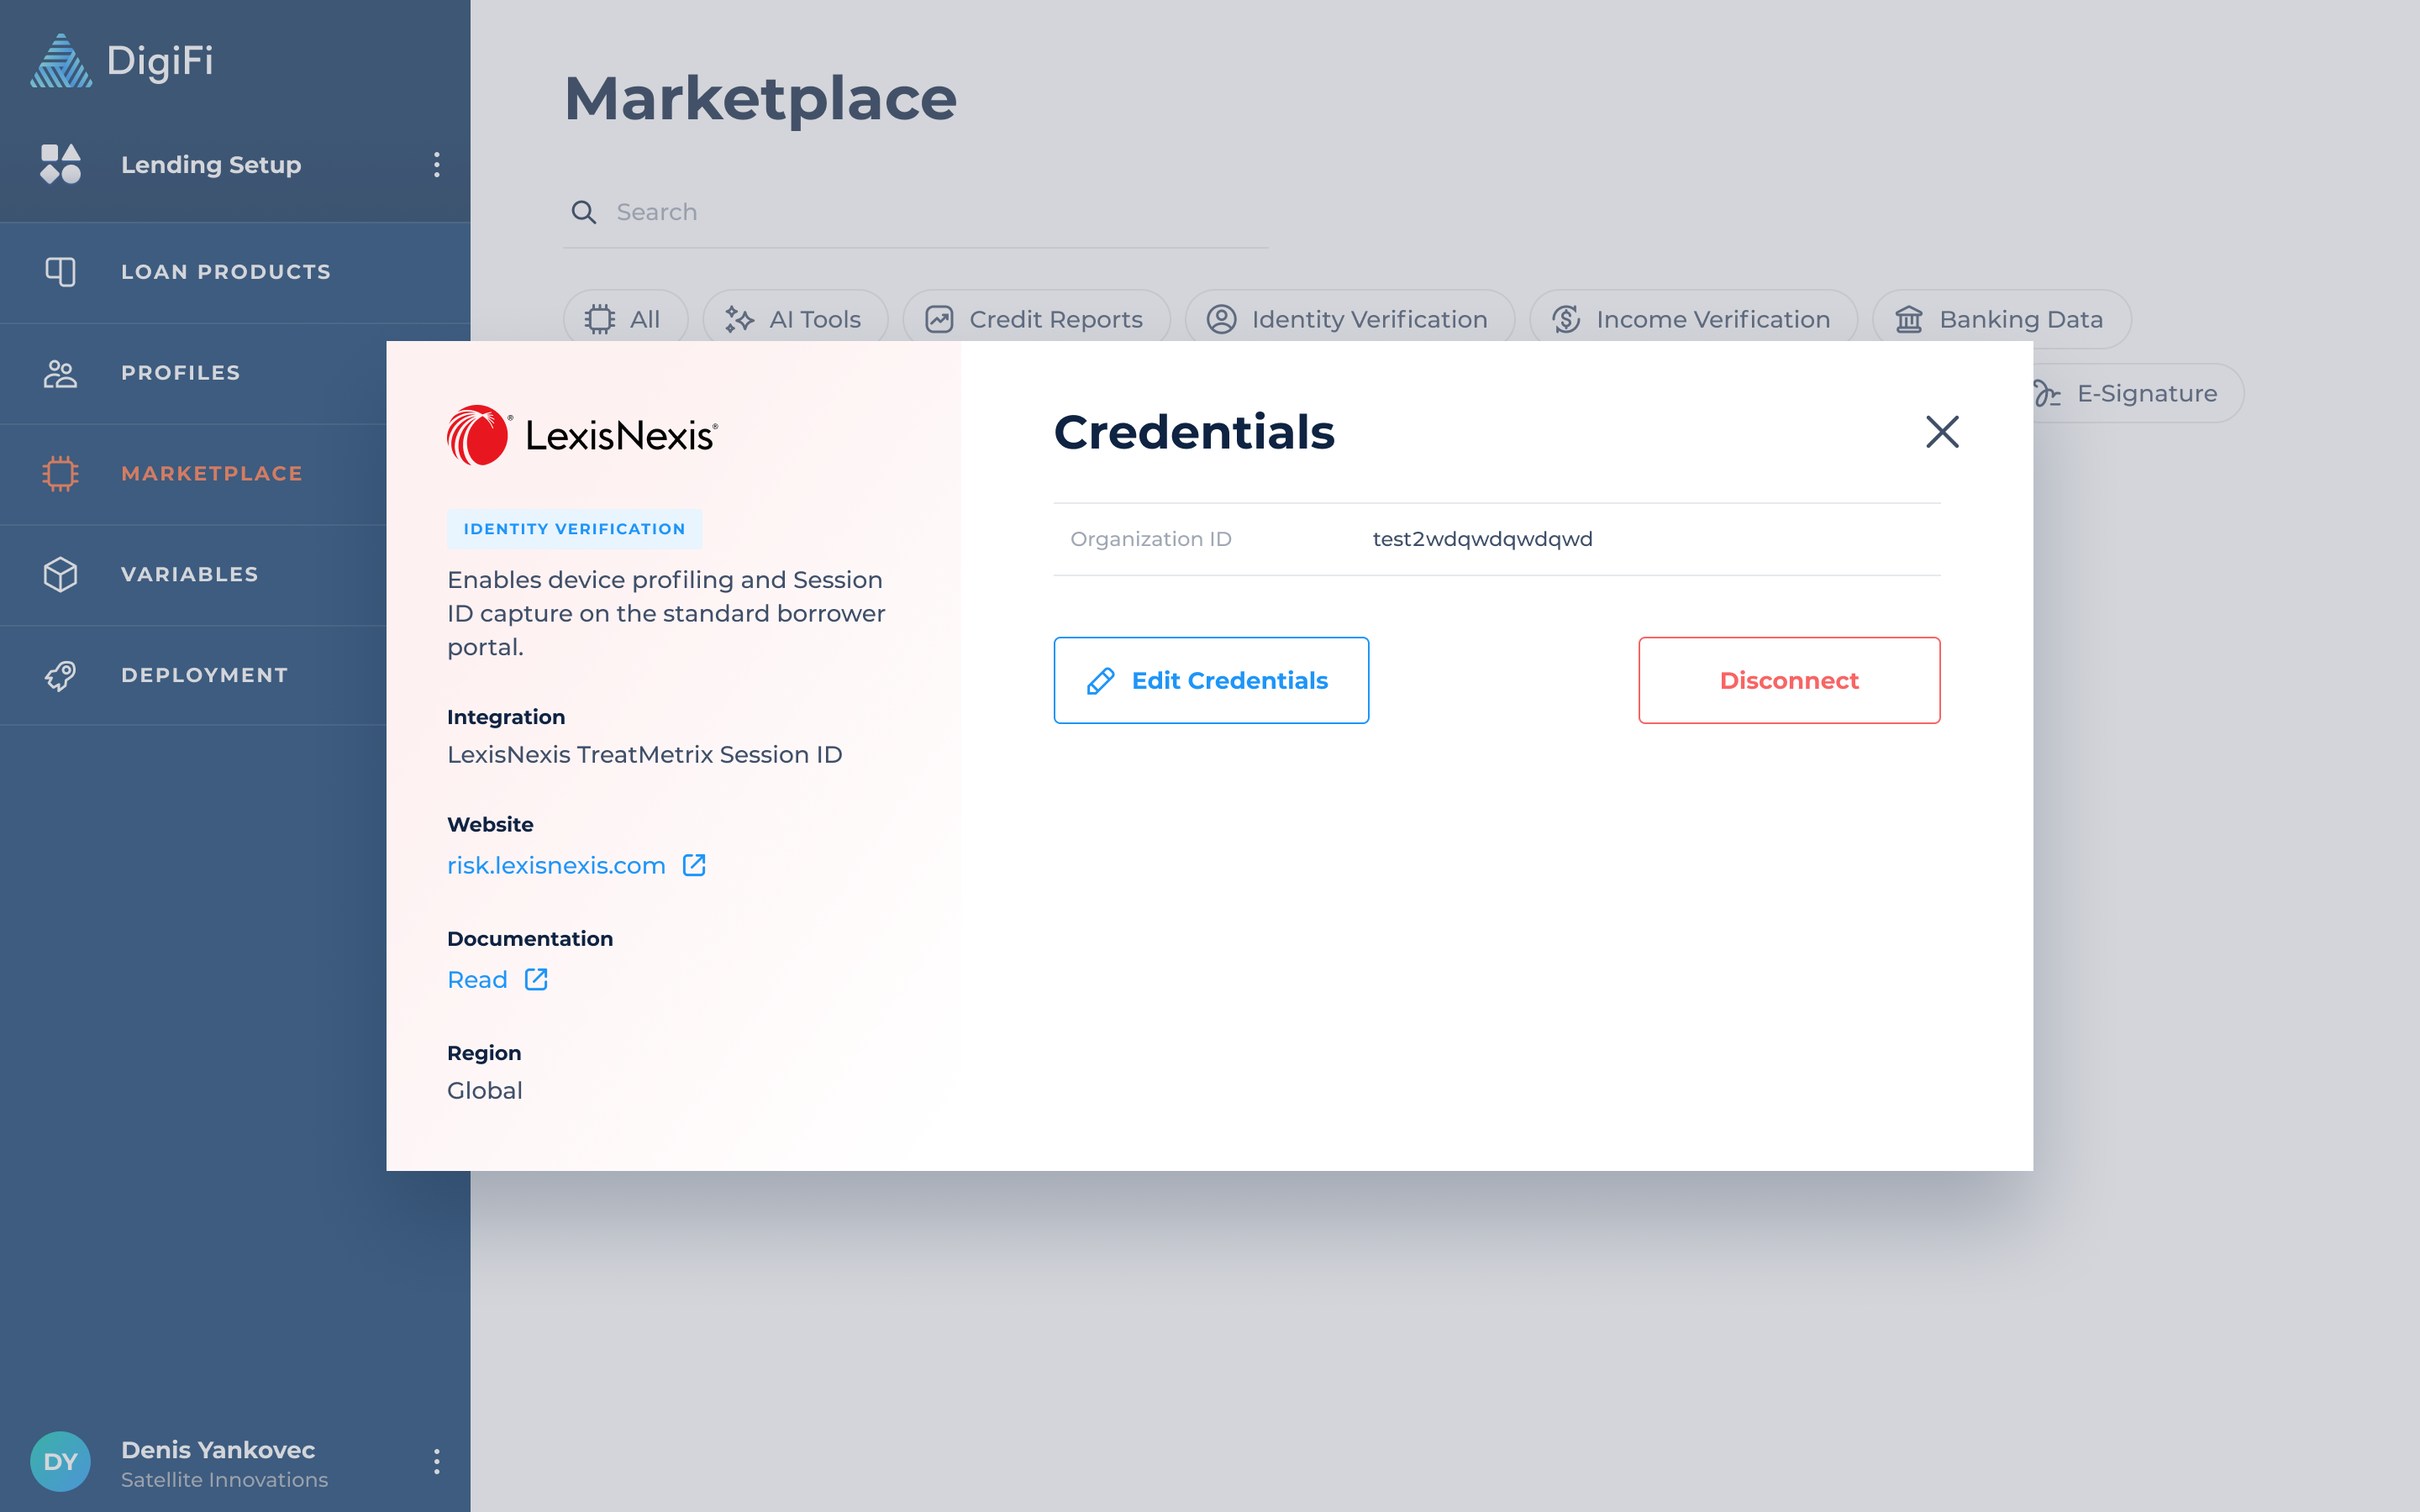Close the Credentials dialog with X
2420x1512 pixels.
click(1942, 432)
